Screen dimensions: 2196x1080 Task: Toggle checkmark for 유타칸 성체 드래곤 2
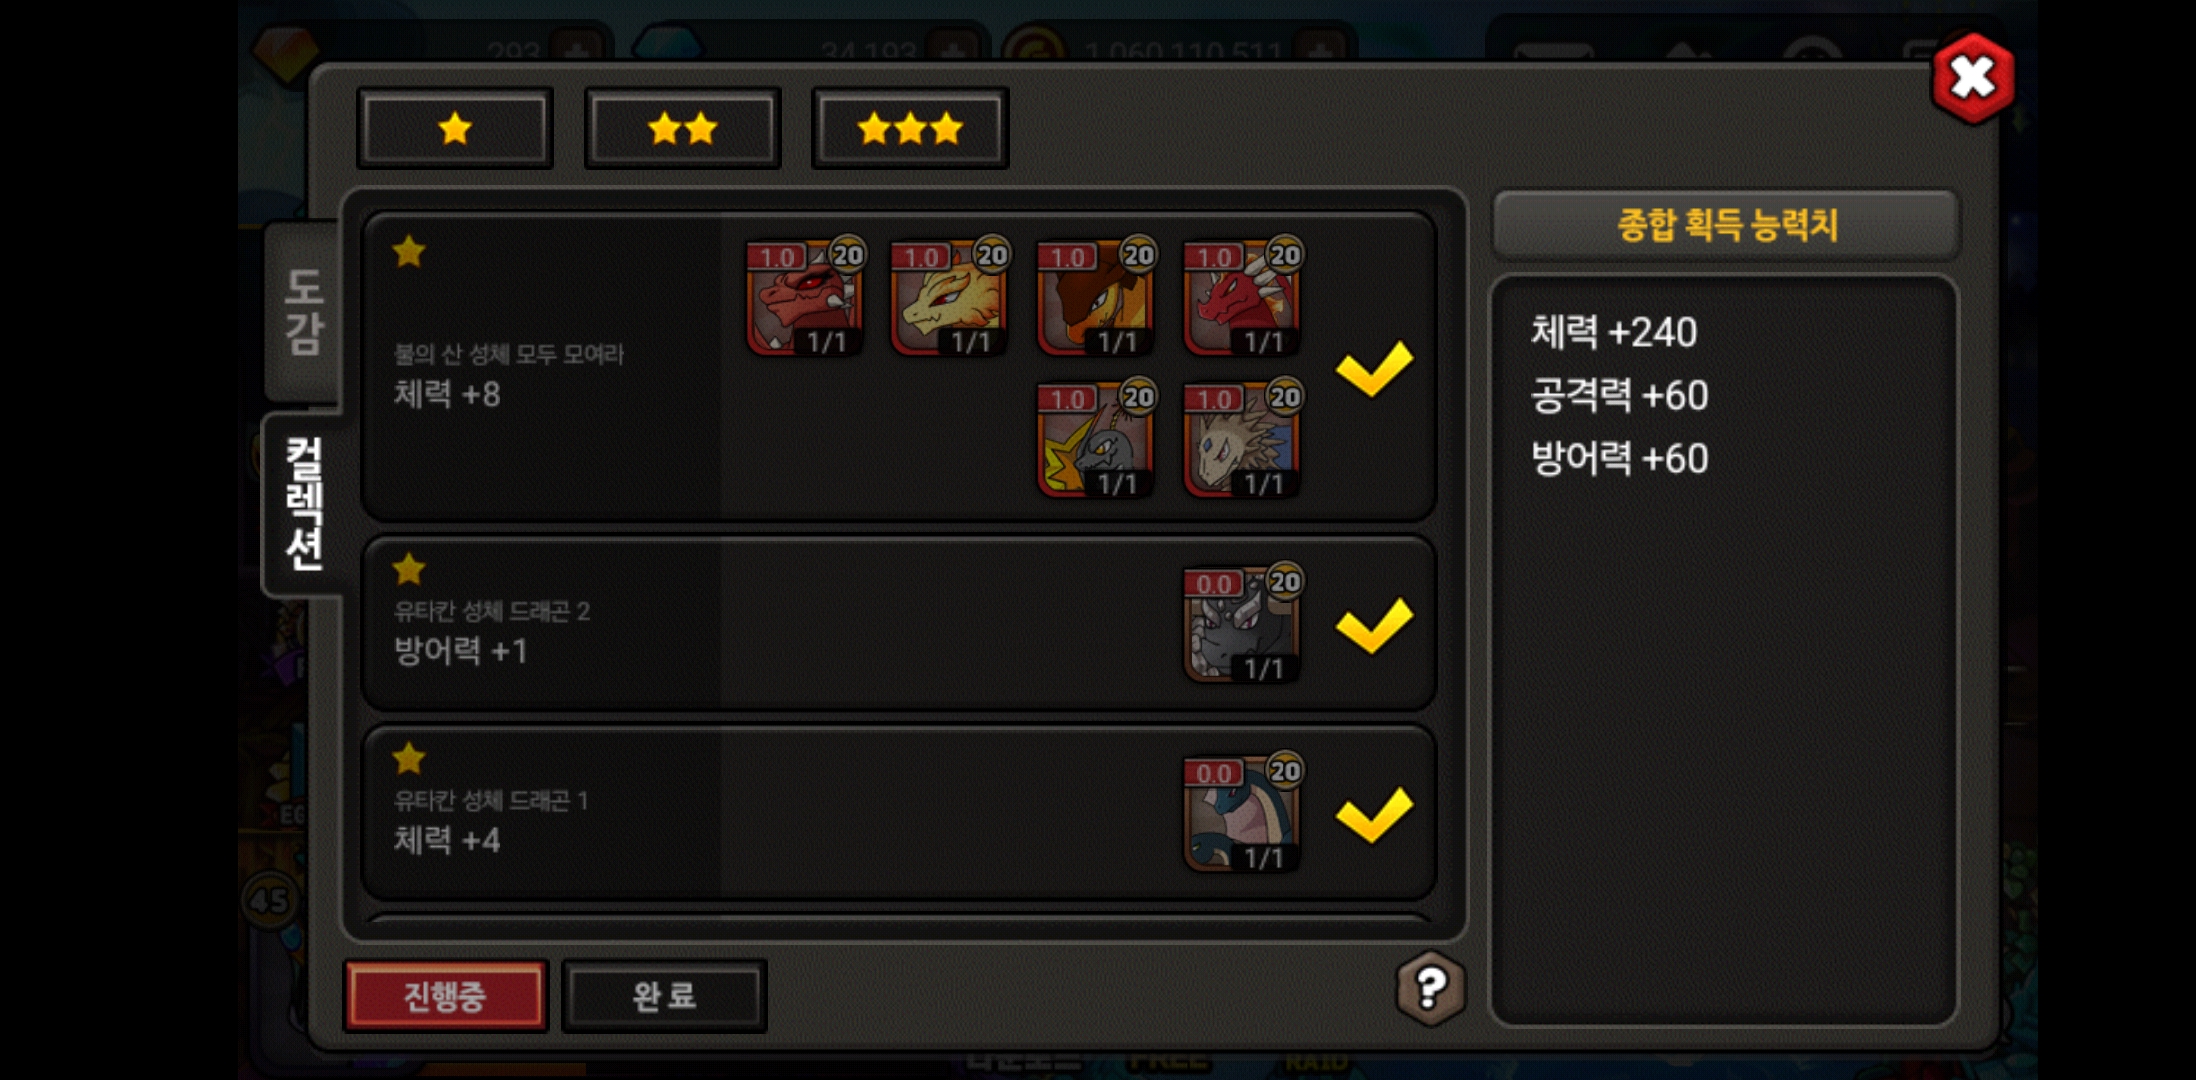1375,626
